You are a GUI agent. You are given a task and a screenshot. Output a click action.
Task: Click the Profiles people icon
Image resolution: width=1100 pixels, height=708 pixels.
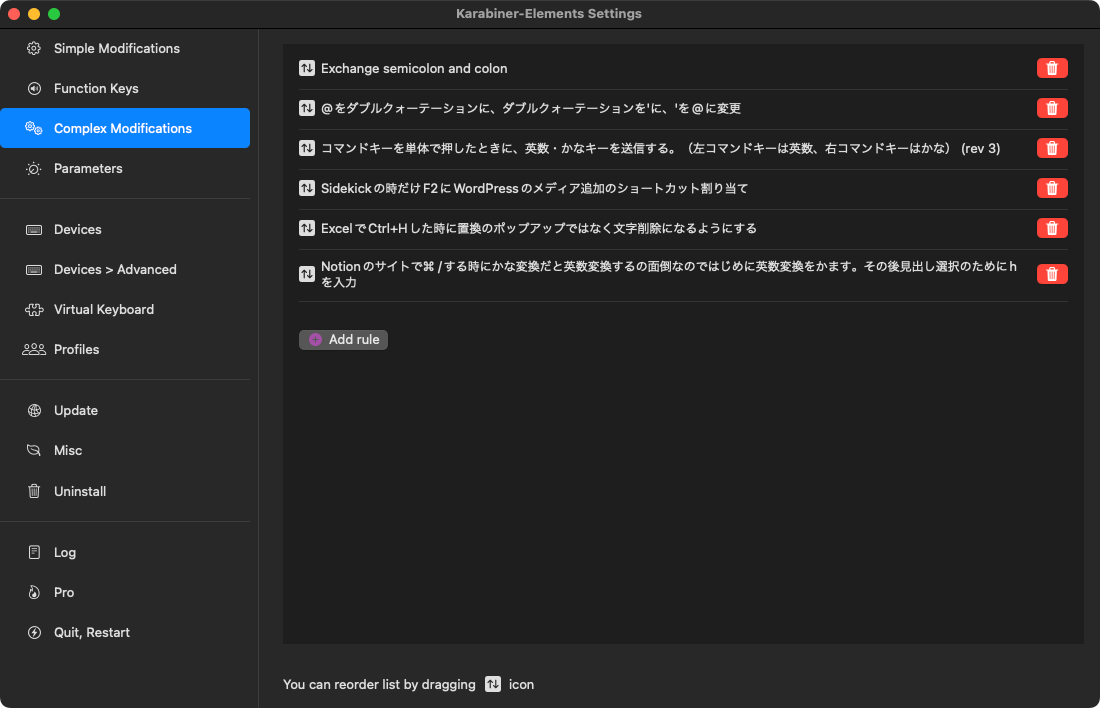pyautogui.click(x=34, y=349)
